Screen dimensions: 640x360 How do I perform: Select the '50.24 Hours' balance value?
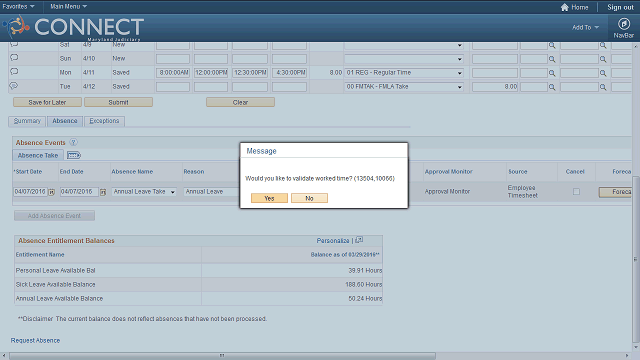365,298
